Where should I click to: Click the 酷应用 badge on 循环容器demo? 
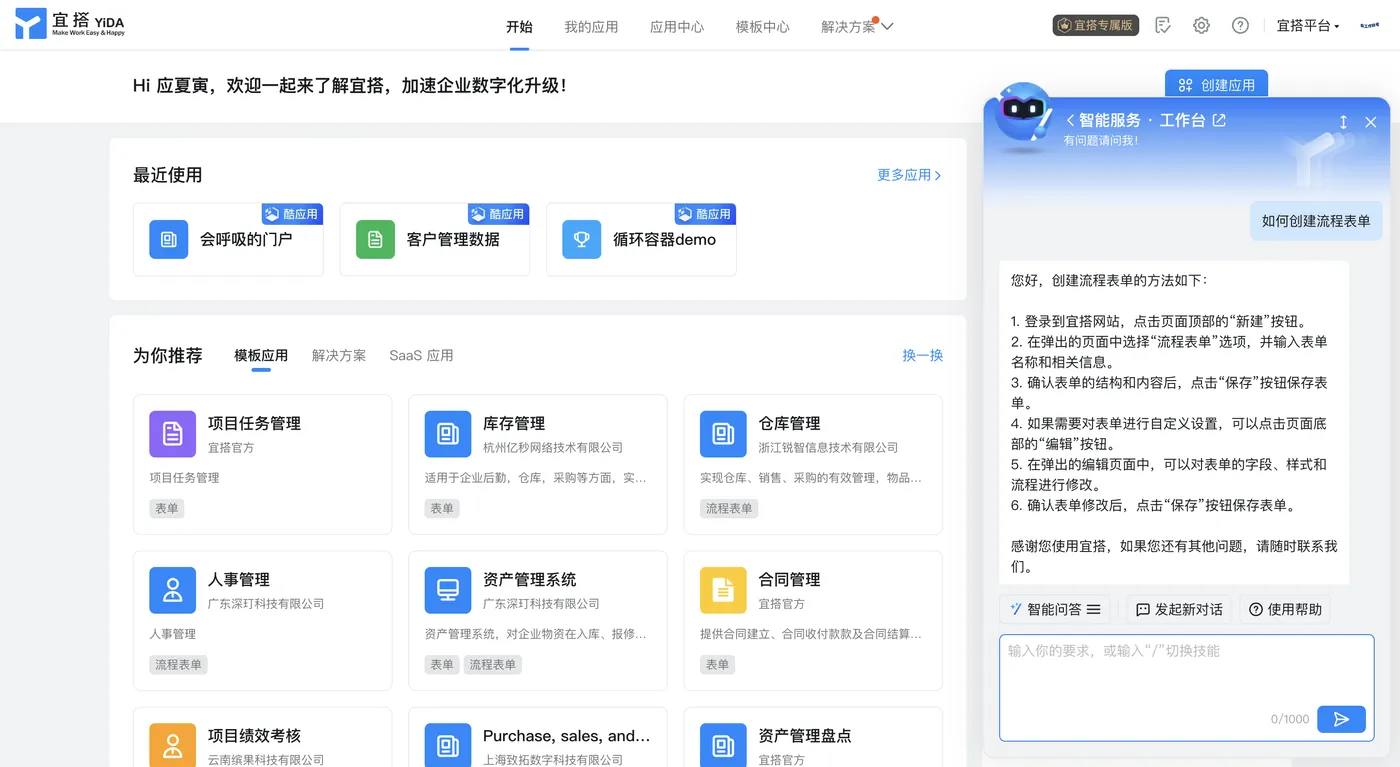point(705,214)
